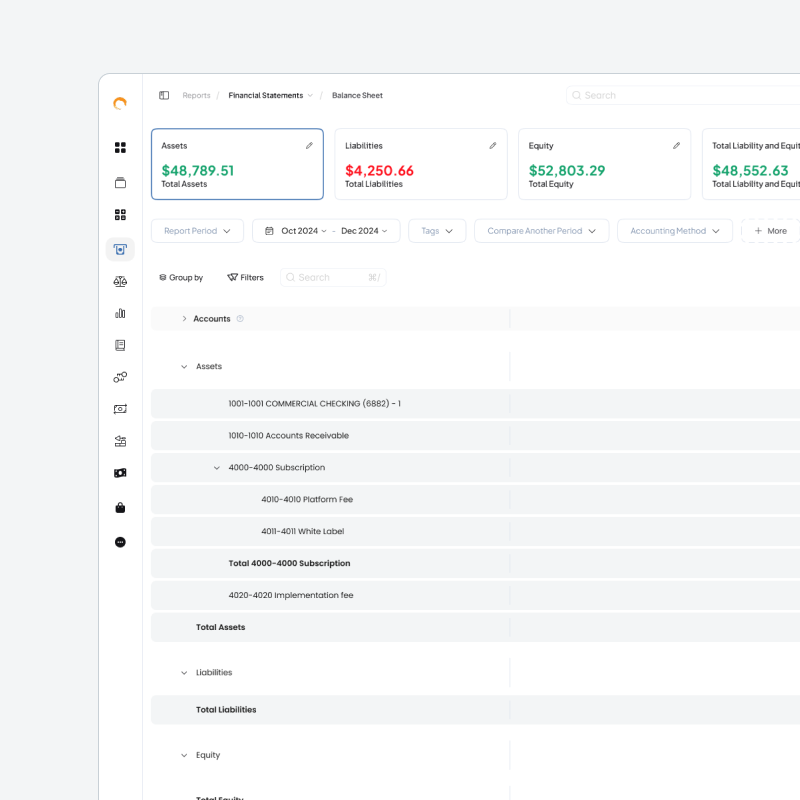Toggle the sidebar panel icon beside Reports

[x=164, y=95]
